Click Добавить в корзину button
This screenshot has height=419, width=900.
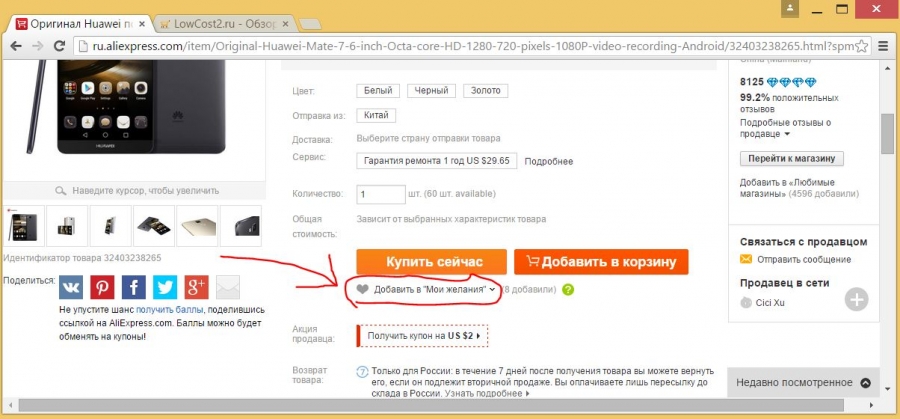point(601,262)
